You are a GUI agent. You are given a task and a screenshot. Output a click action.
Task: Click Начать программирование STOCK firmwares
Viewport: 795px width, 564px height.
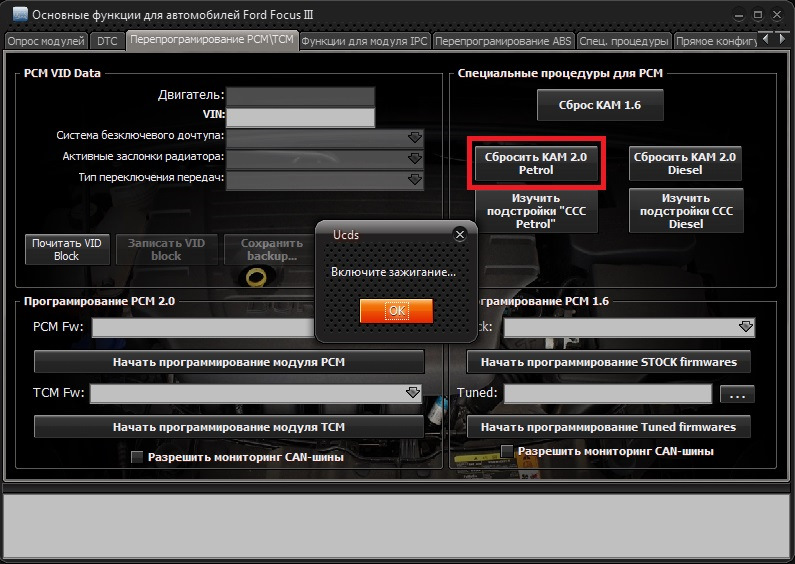pos(608,362)
